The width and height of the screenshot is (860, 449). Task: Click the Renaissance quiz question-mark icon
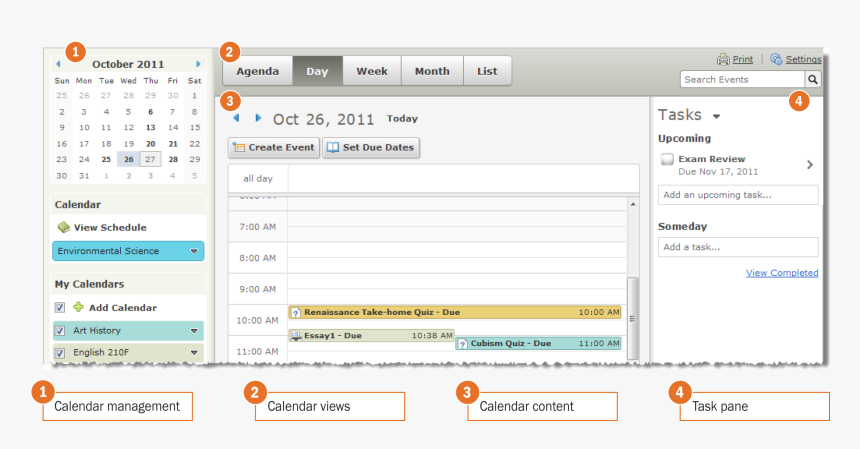click(x=296, y=312)
